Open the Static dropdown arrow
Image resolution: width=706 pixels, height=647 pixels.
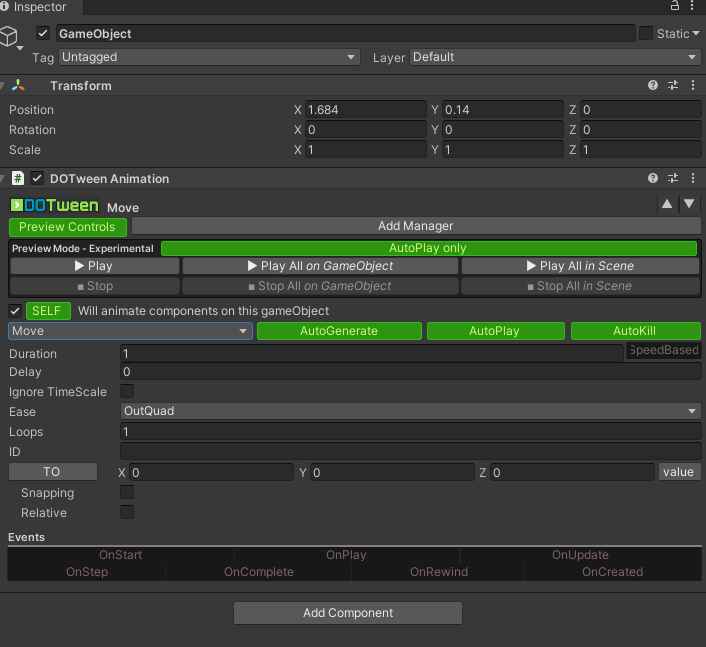coord(696,33)
